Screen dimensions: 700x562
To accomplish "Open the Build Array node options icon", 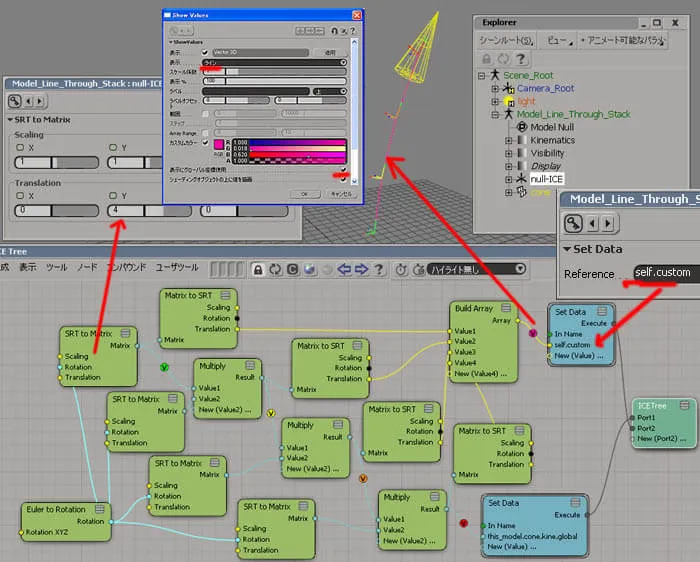I will [506, 308].
